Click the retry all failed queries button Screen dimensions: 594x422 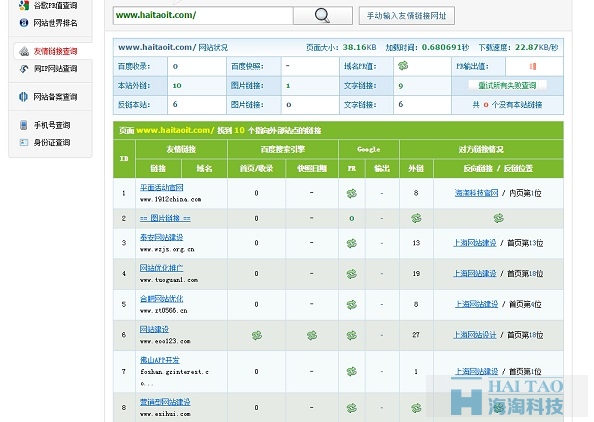click(x=507, y=86)
